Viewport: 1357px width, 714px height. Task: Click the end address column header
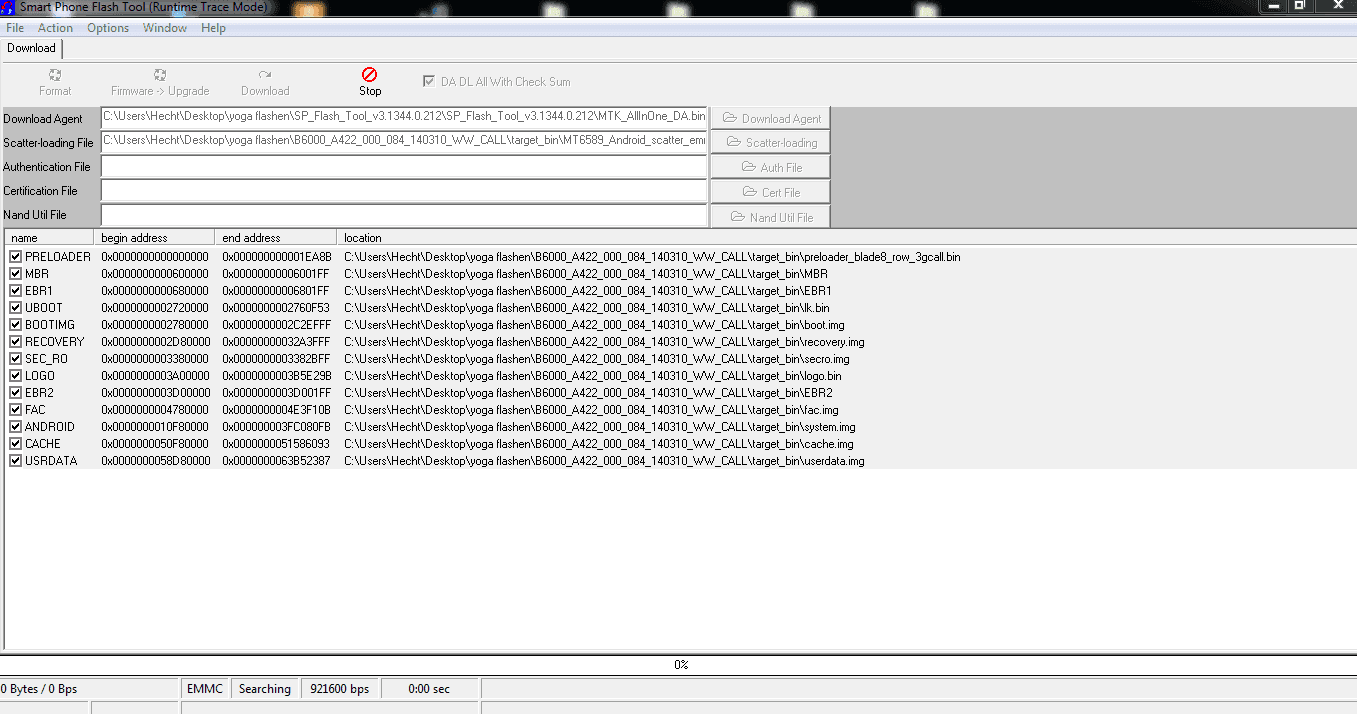click(275, 238)
